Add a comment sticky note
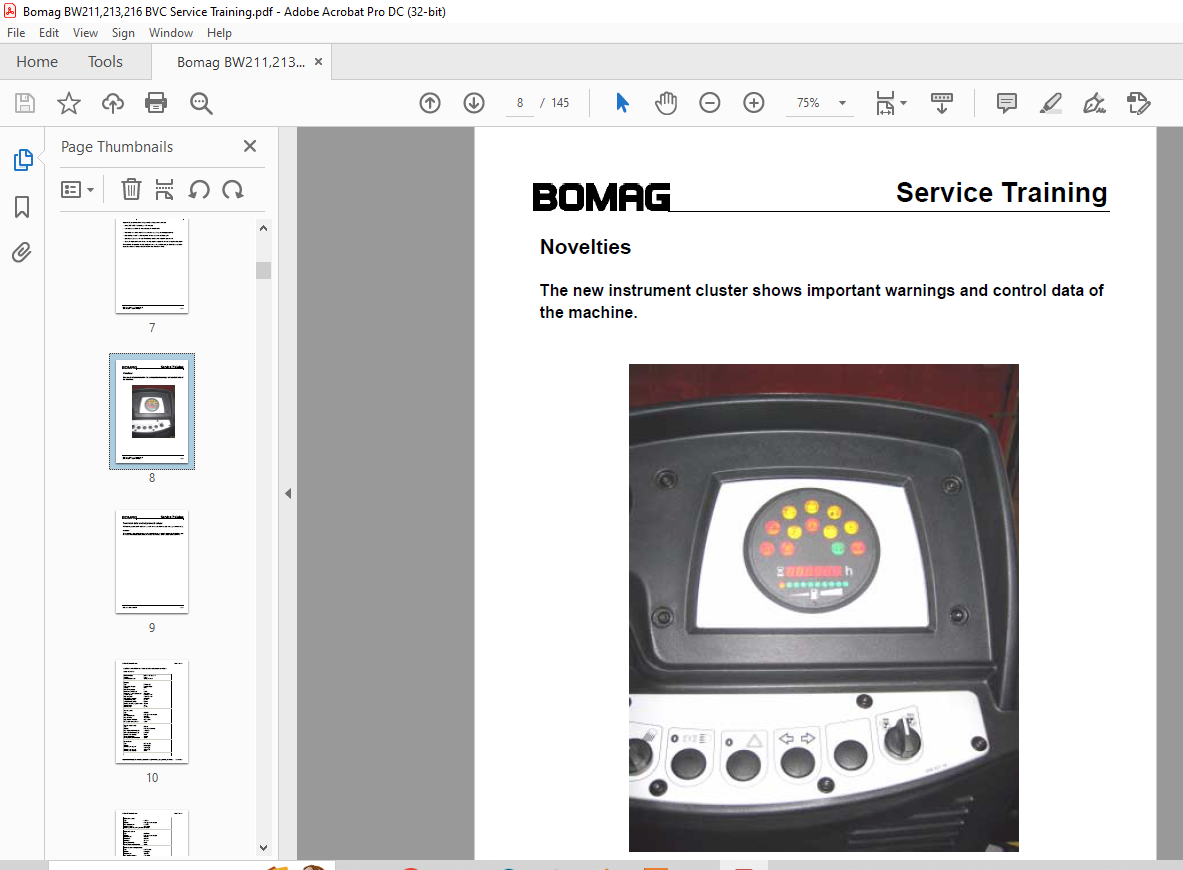The image size is (1183, 870). click(x=1006, y=103)
